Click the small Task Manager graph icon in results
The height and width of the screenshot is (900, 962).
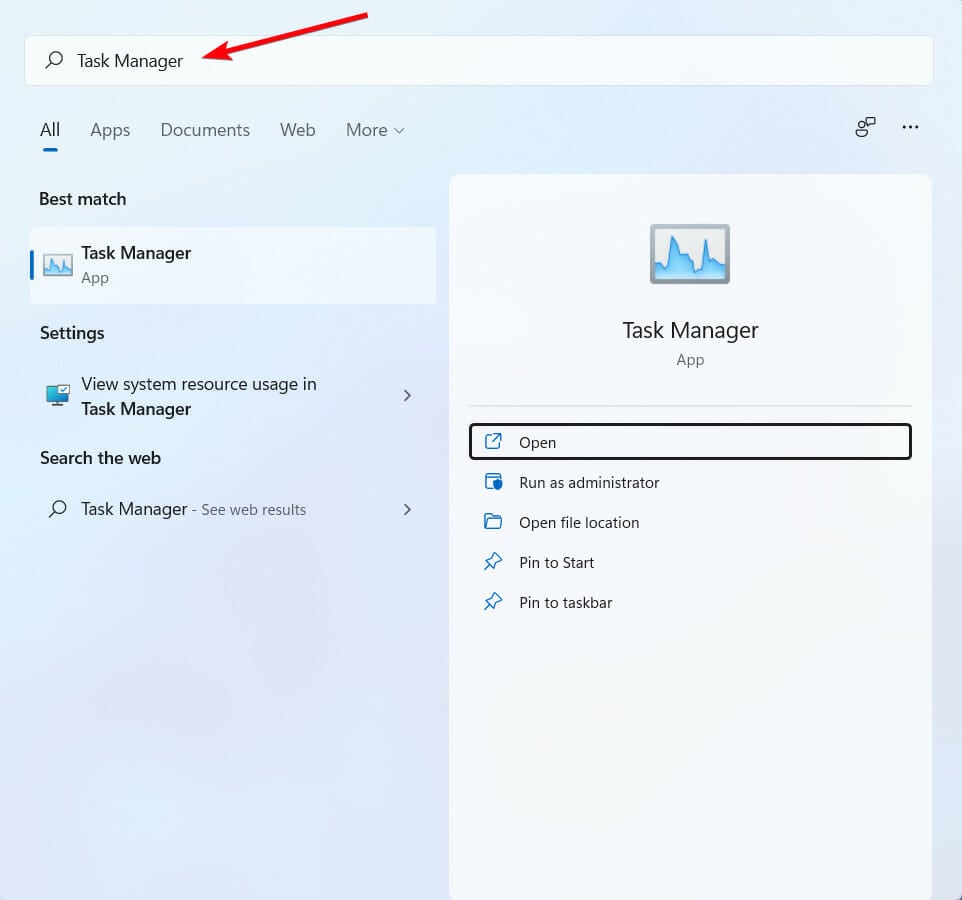click(58, 265)
